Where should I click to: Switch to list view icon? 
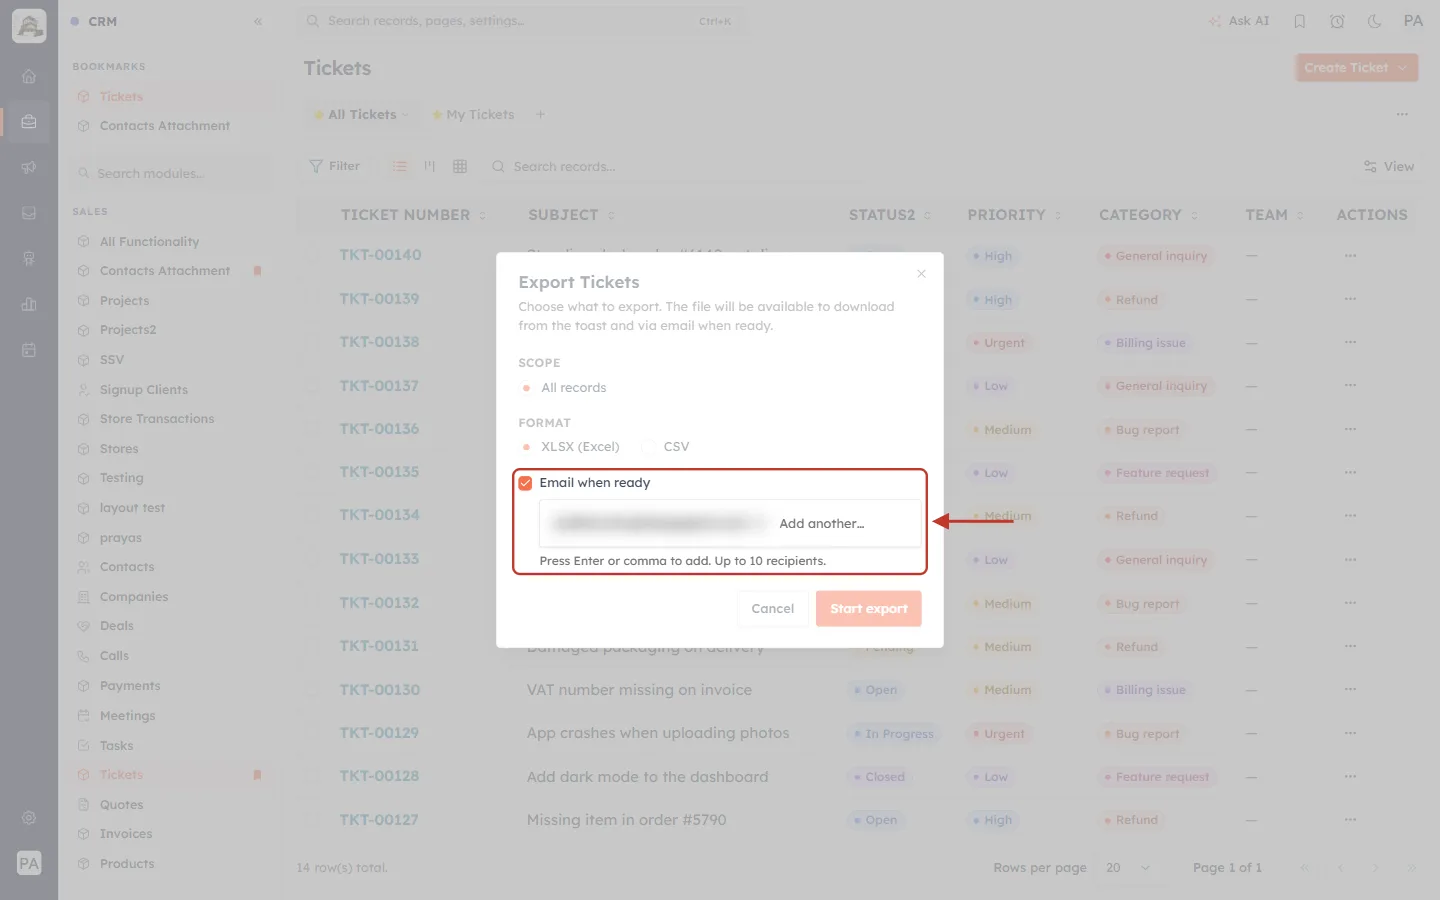click(400, 166)
